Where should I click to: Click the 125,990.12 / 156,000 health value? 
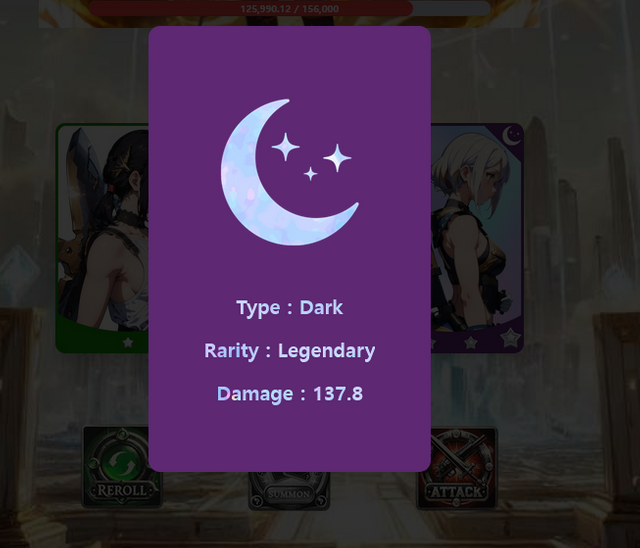click(289, 9)
